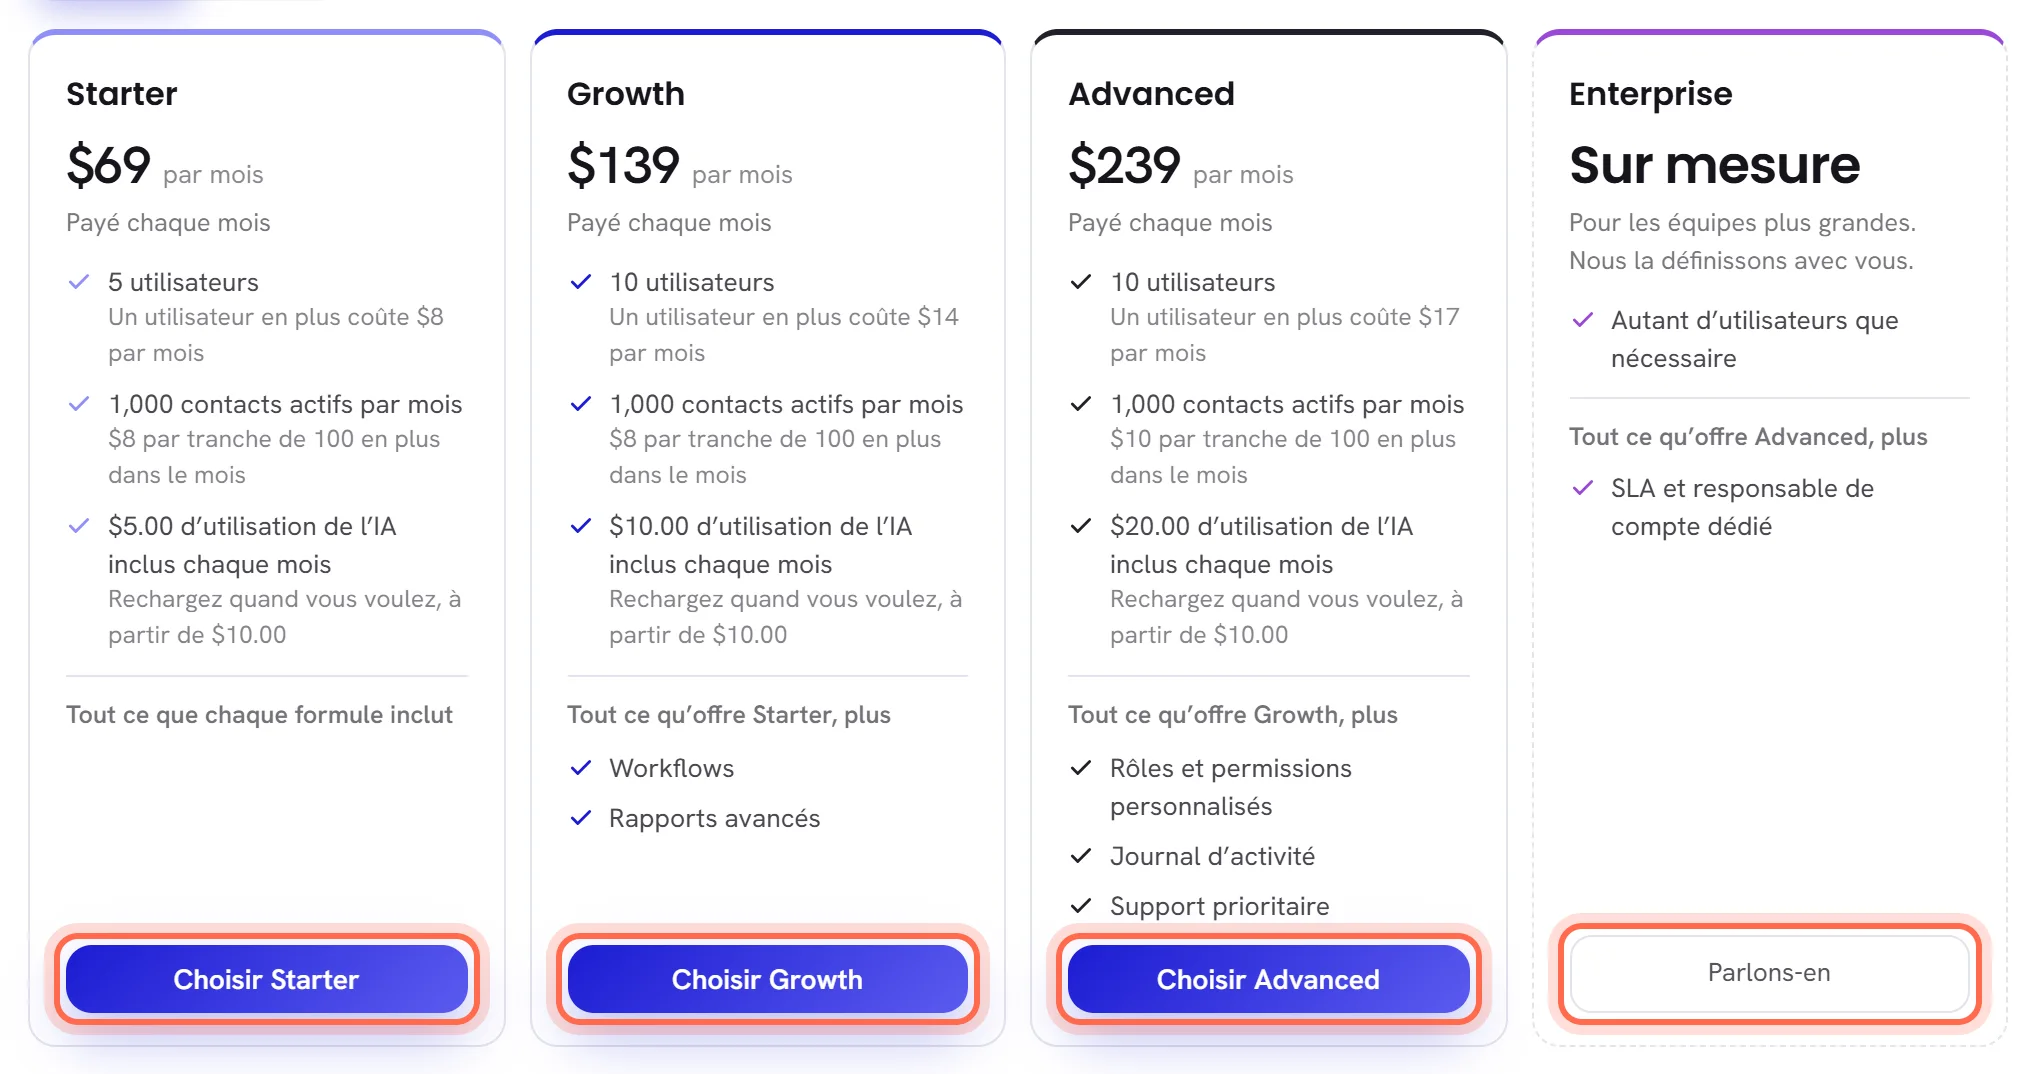Click checkmark beside Autant d'utilisateurs que nécessaire

point(1582,320)
